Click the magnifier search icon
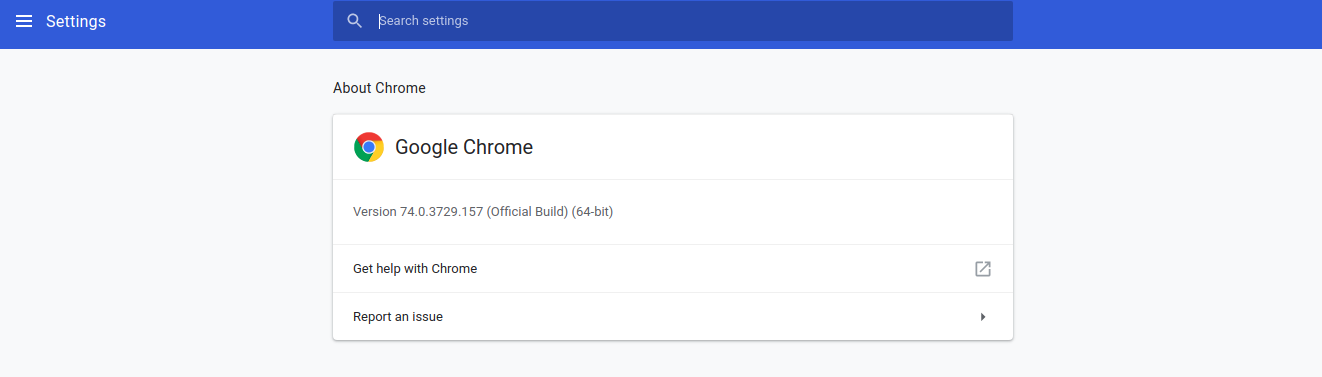 (x=354, y=21)
